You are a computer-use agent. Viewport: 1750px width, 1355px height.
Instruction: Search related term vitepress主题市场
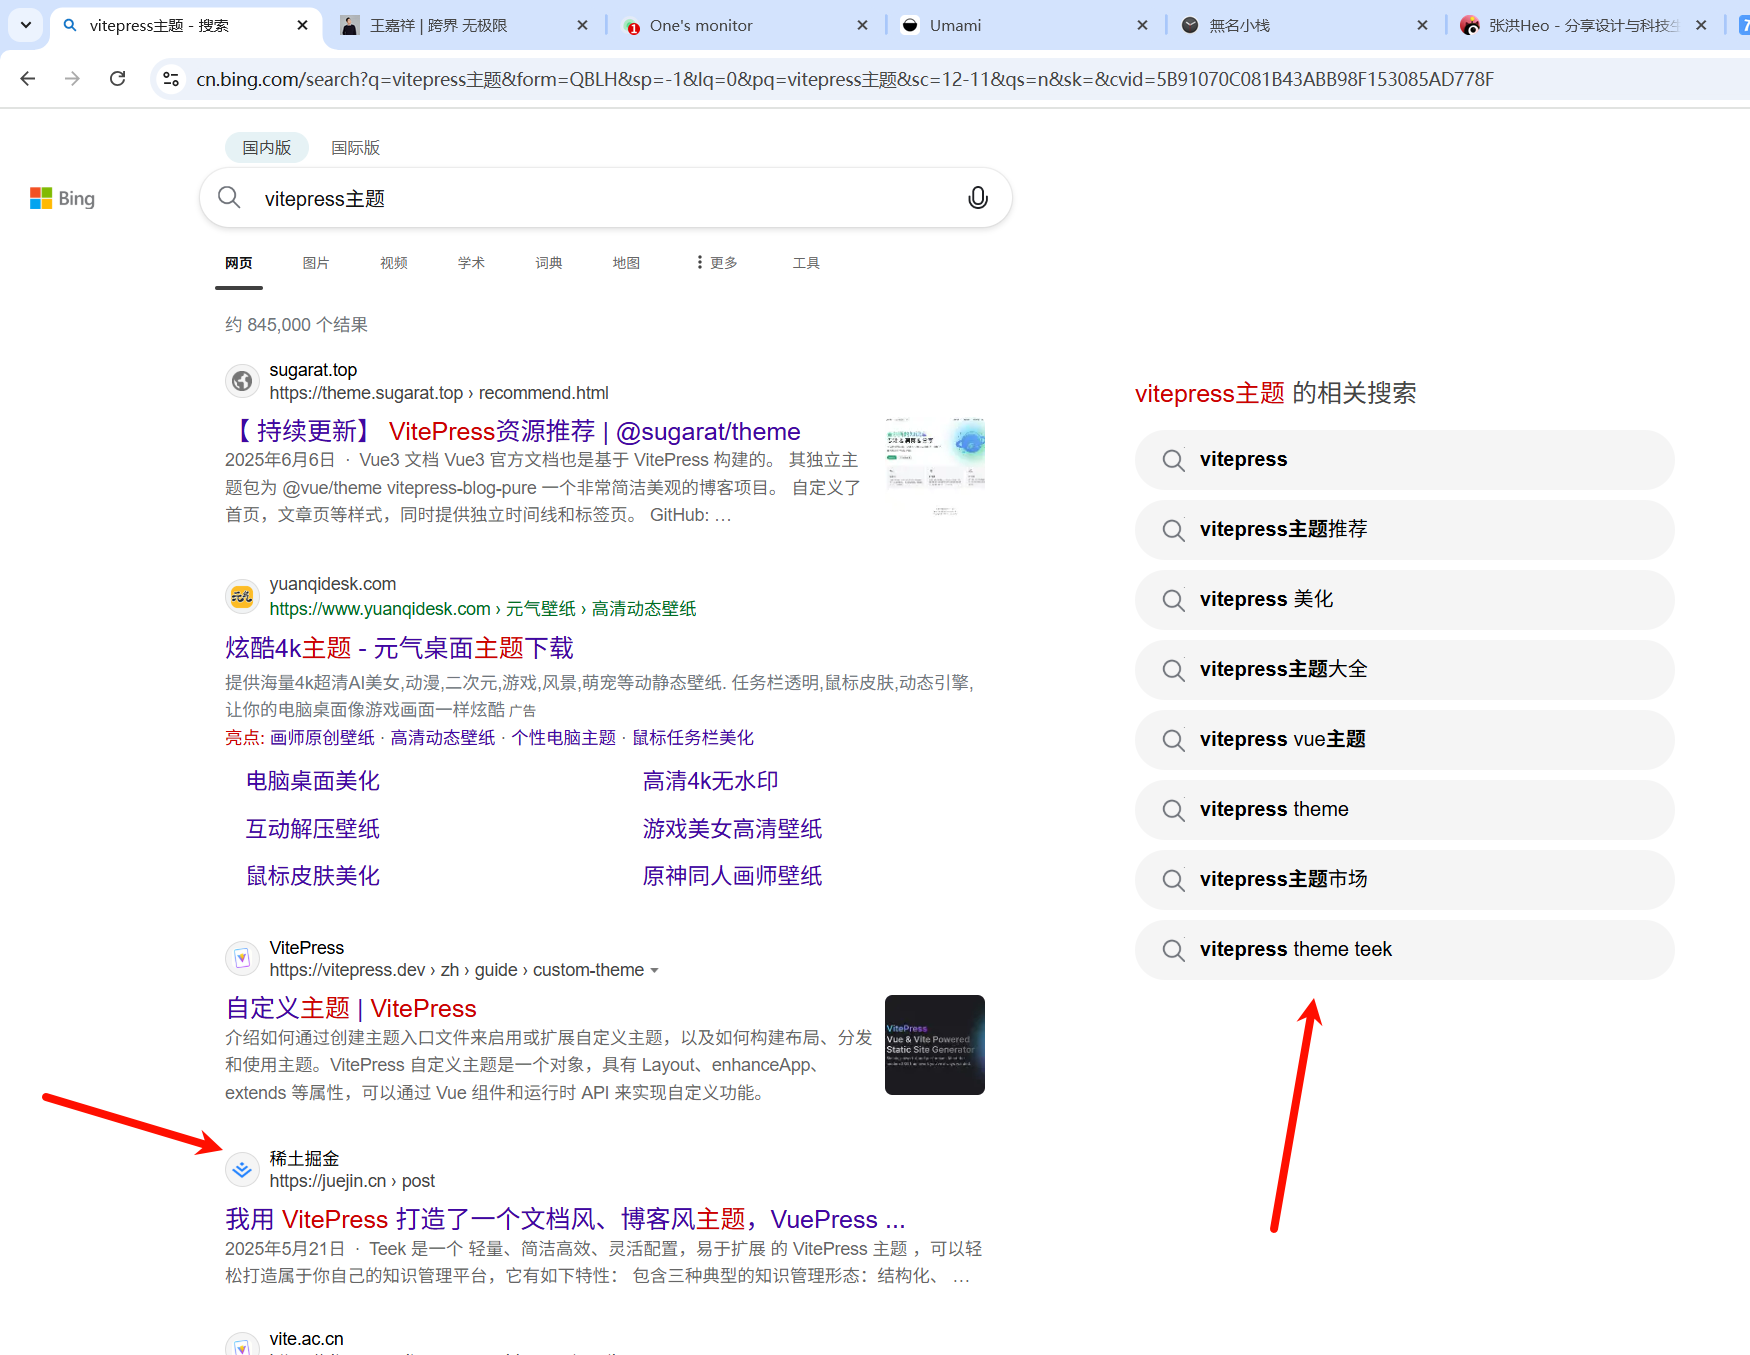pos(1405,880)
